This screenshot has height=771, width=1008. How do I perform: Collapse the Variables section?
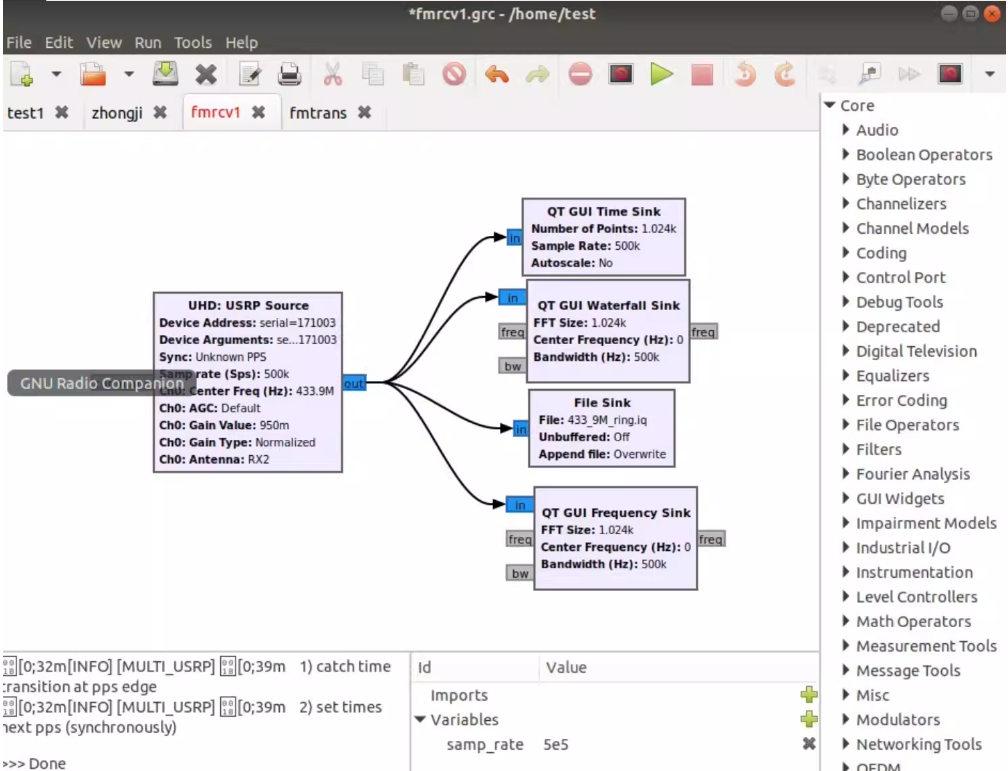click(421, 720)
